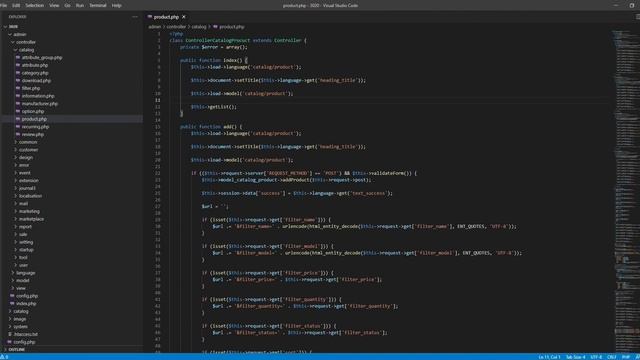This screenshot has width=640, height=360.
Task: Click the controller breadcrumb segment
Action: [176, 27]
